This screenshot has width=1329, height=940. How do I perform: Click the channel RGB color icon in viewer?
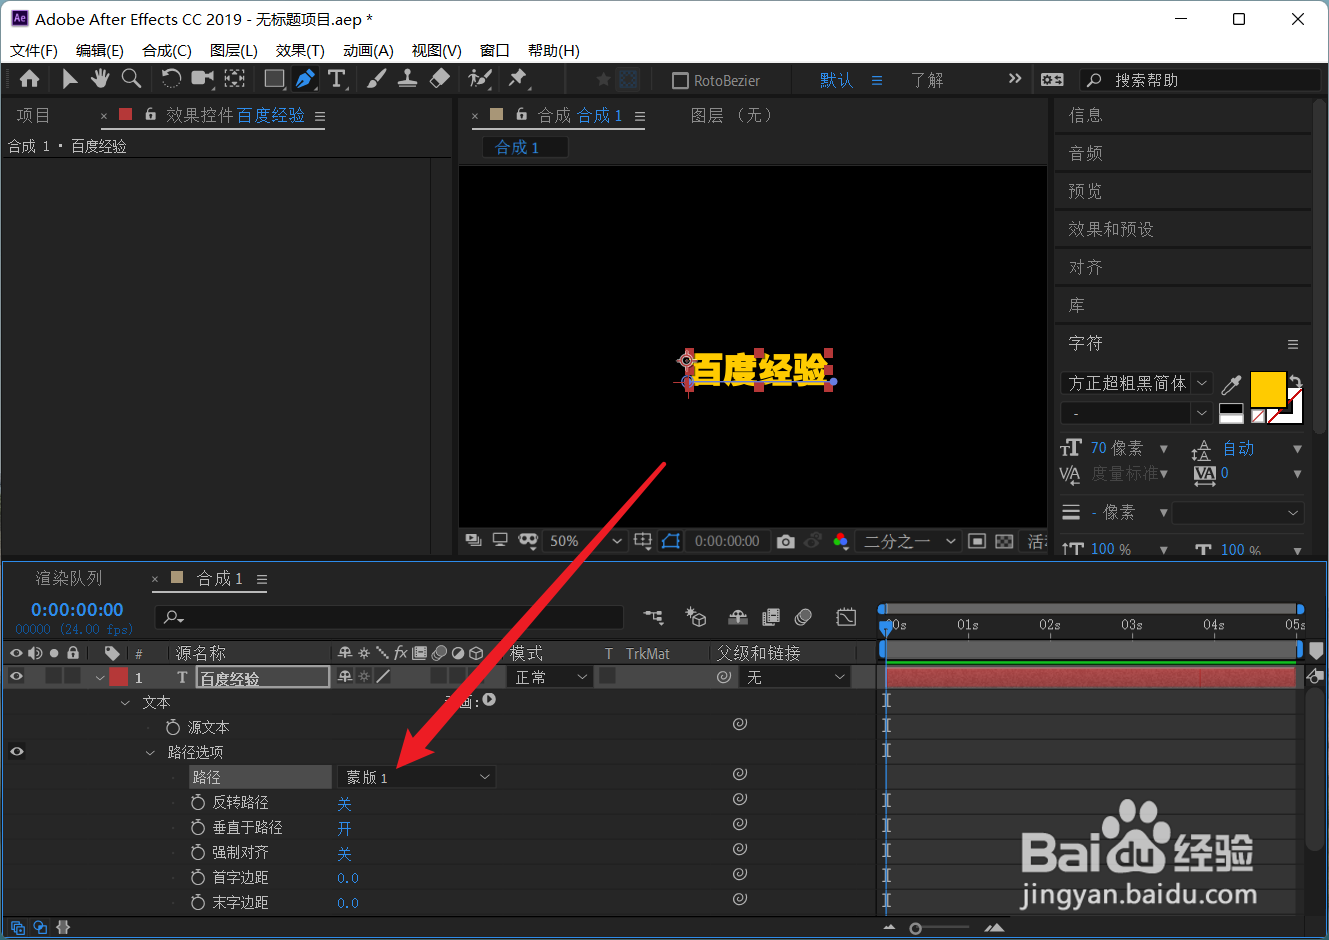[841, 541]
